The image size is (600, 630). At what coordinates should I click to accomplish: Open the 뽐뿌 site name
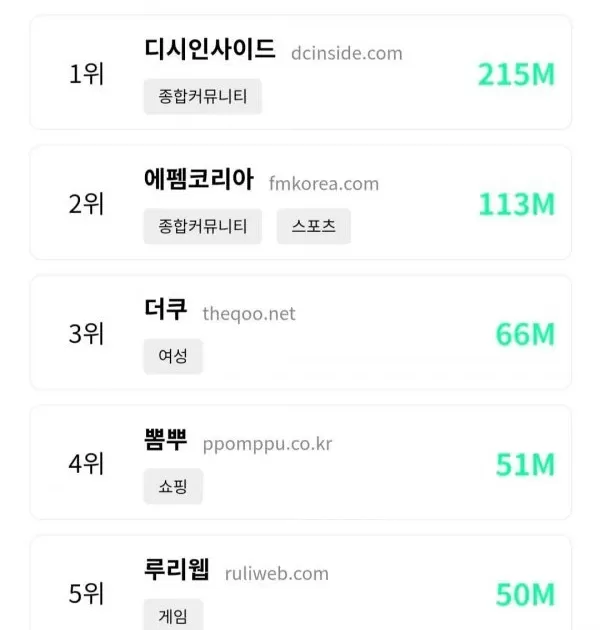pyautogui.click(x=166, y=439)
